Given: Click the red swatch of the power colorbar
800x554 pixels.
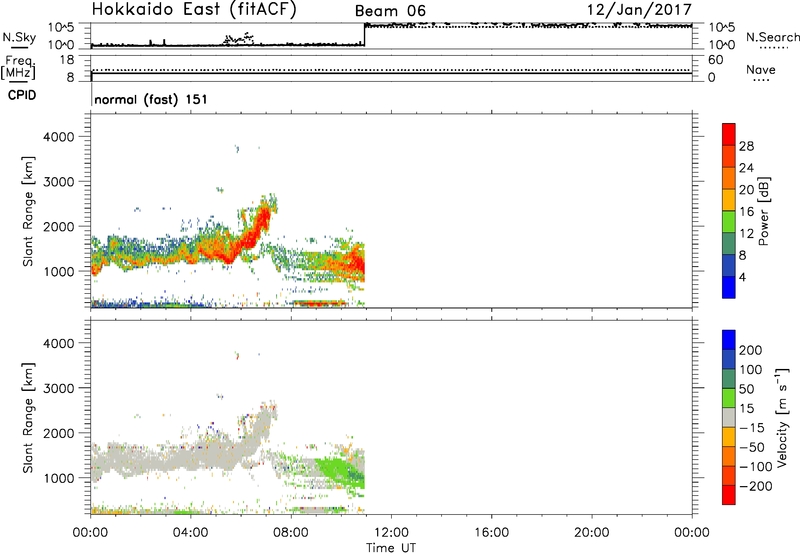Looking at the screenshot, I should coord(729,135).
